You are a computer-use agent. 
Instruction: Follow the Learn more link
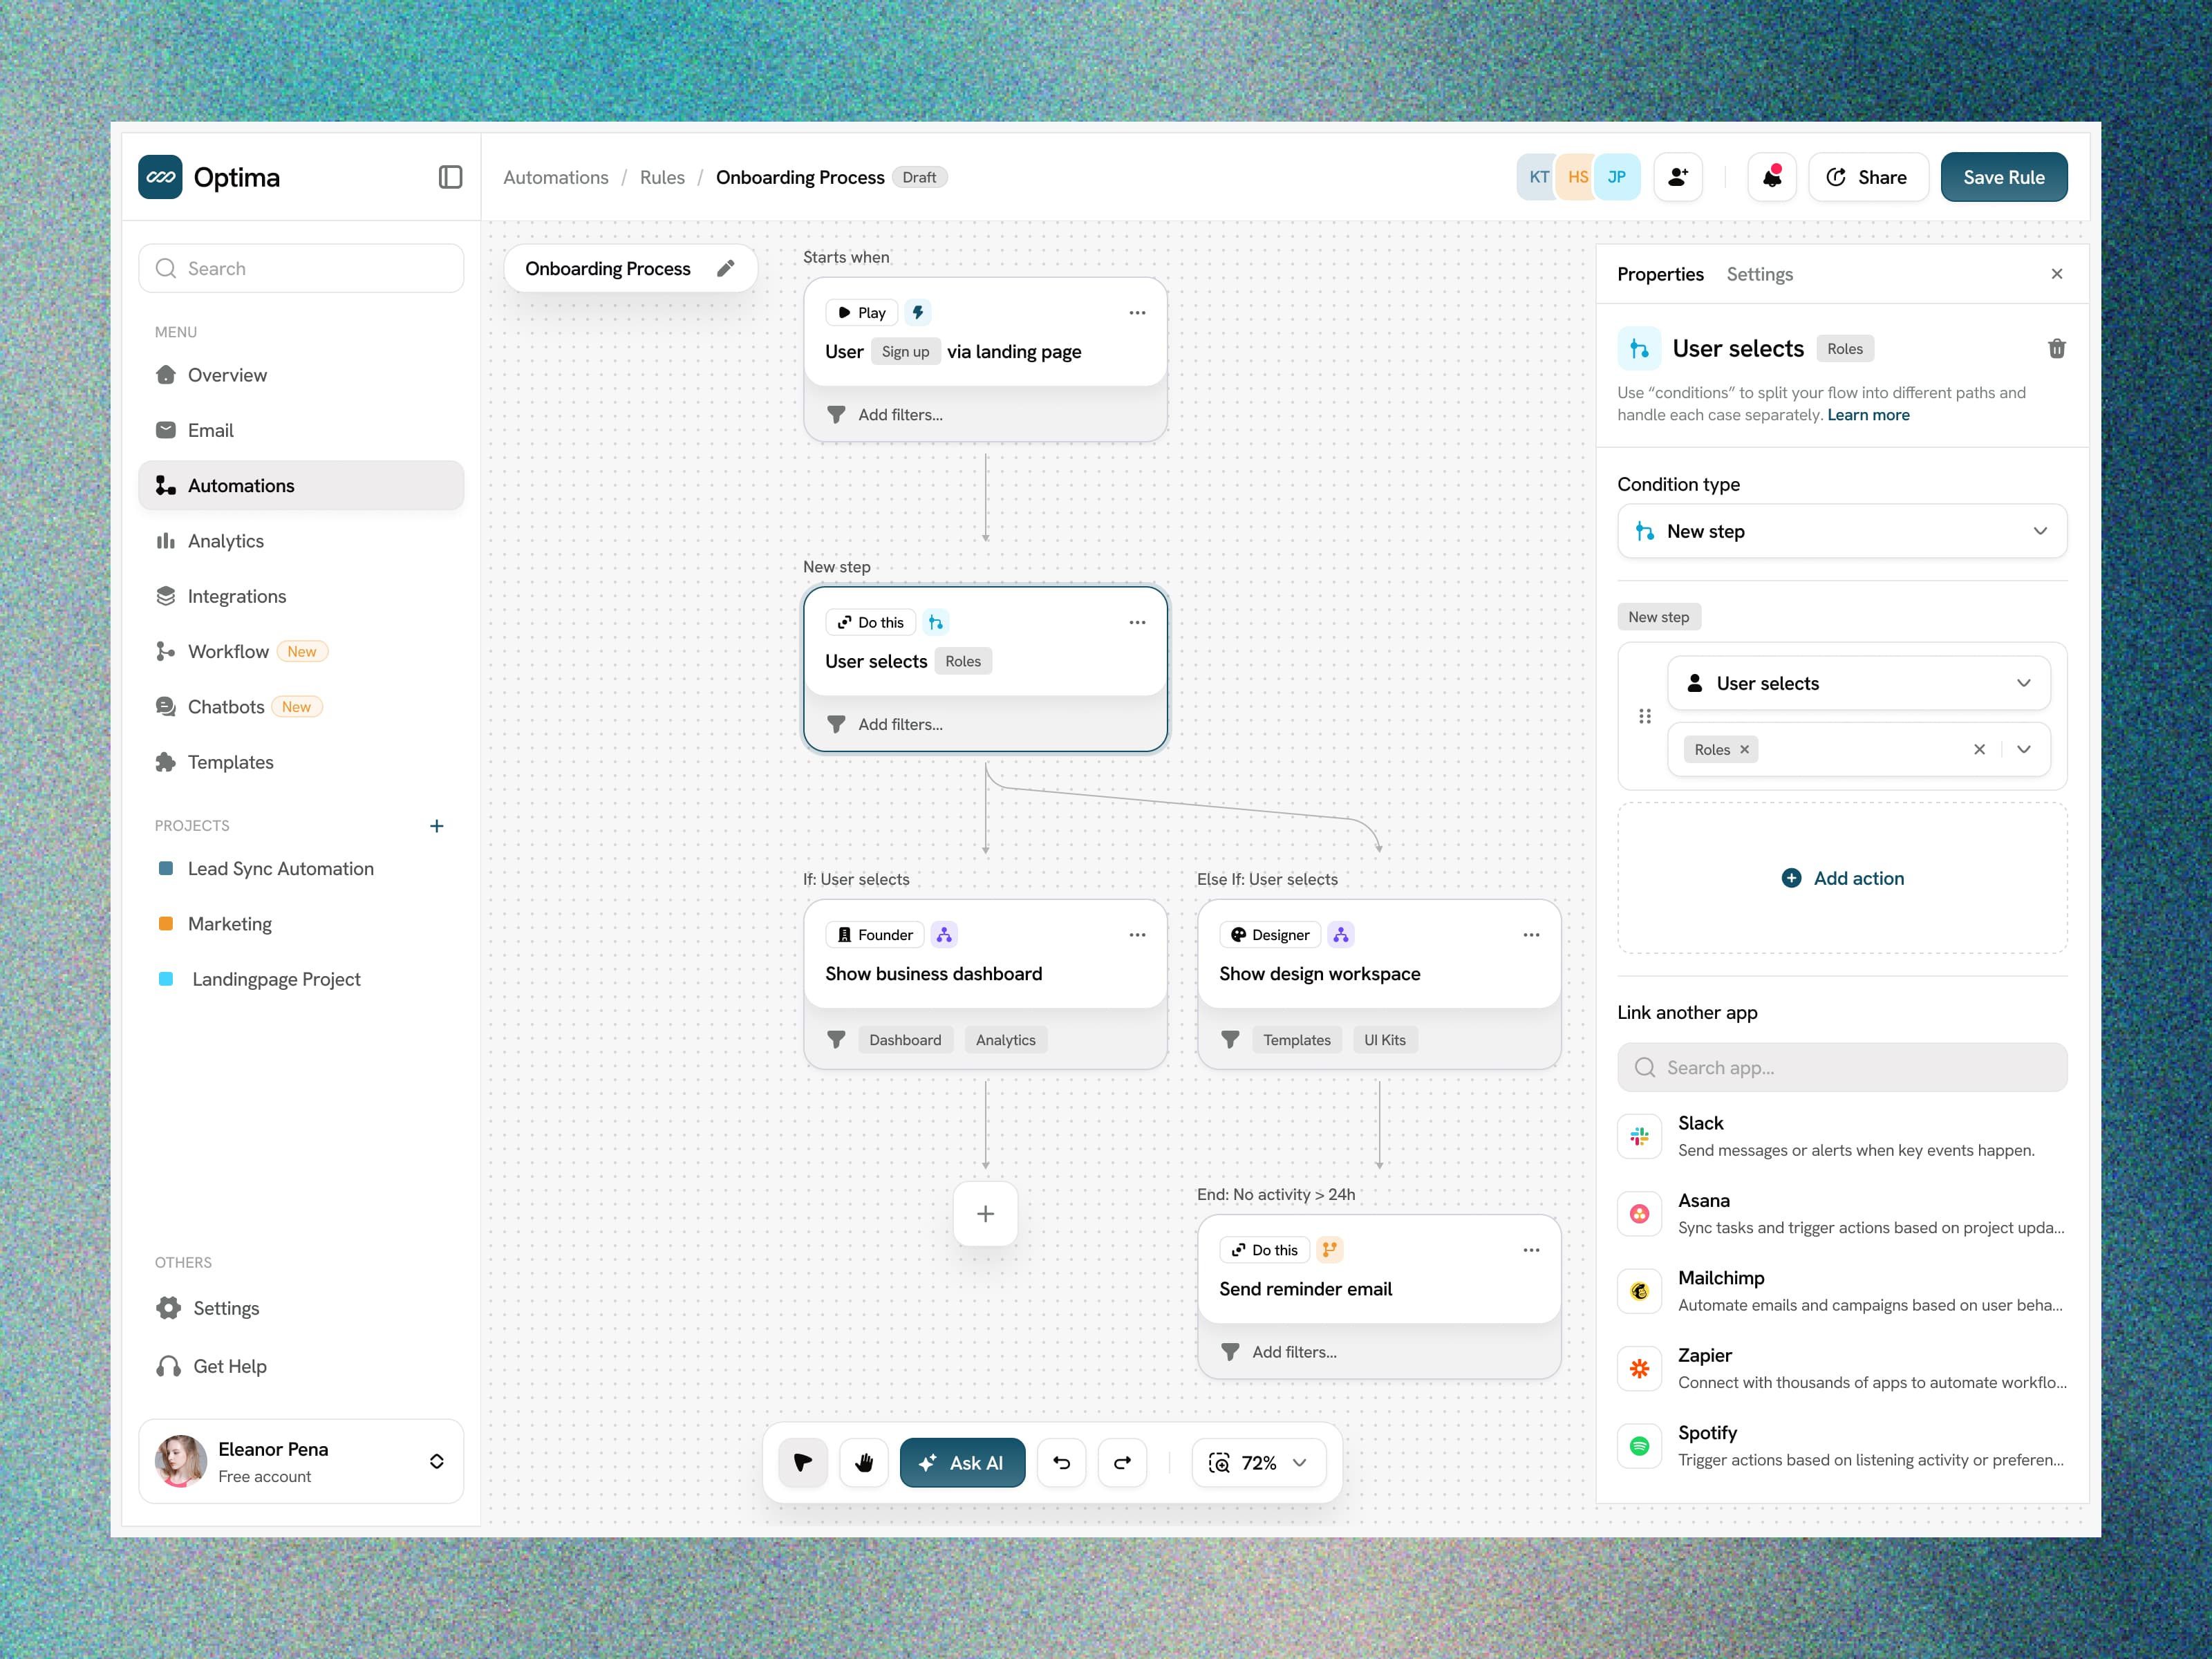click(x=1868, y=415)
